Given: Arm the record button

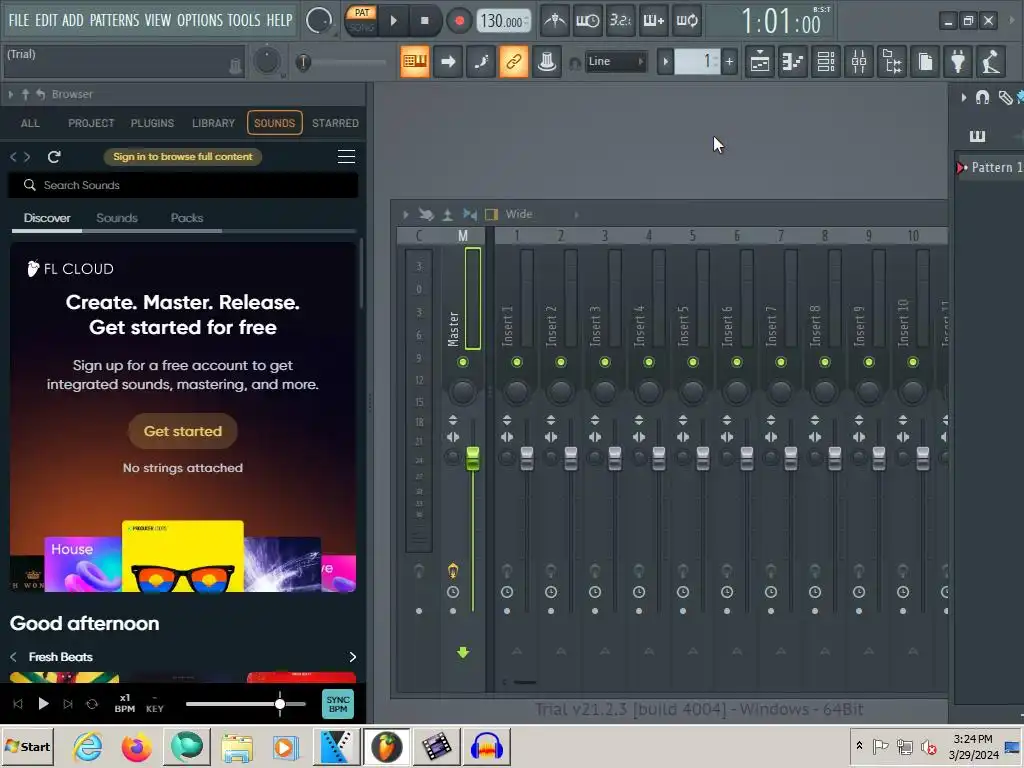Looking at the screenshot, I should (x=459, y=21).
